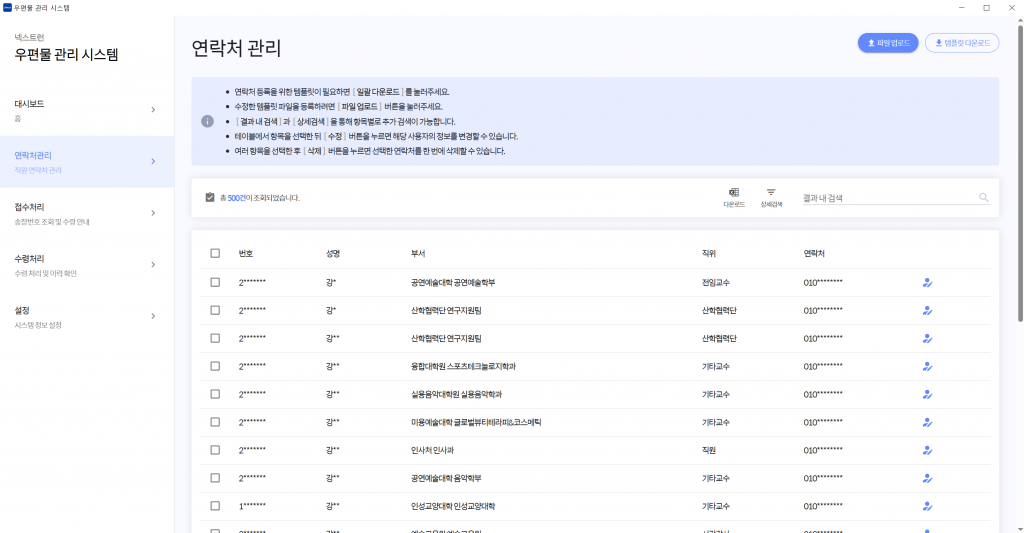Toggle the select-all checkbox in table header

click(215, 254)
